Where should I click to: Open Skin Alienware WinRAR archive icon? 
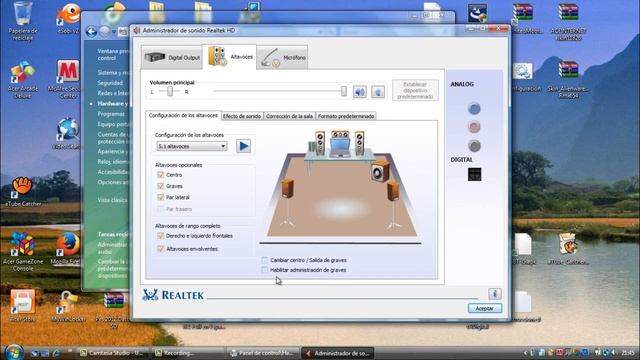[x=569, y=80]
